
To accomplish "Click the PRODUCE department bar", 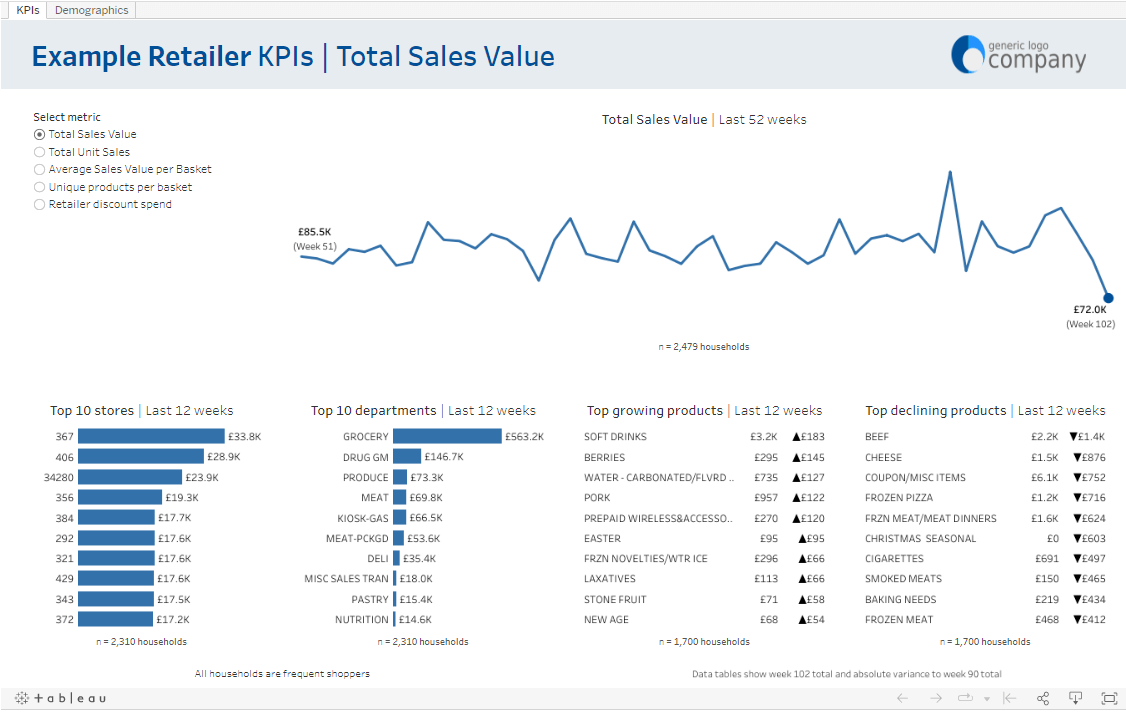I will (x=400, y=477).
